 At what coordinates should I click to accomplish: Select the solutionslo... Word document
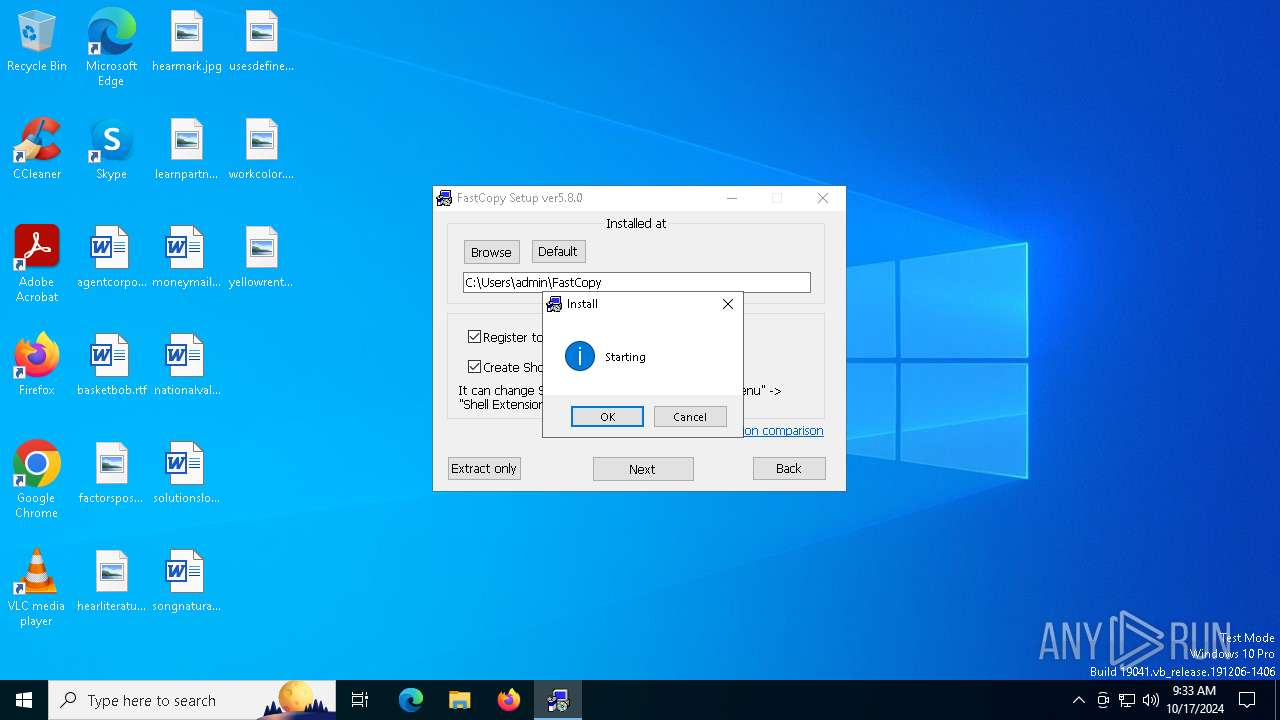point(187,474)
